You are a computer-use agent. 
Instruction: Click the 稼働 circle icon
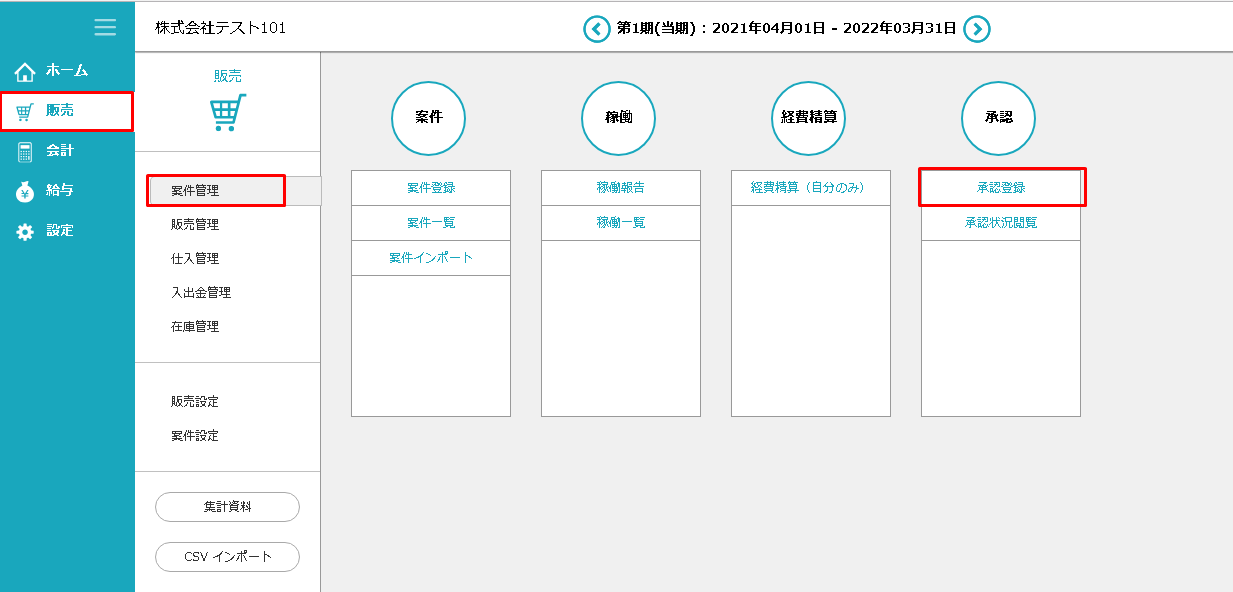coord(618,118)
